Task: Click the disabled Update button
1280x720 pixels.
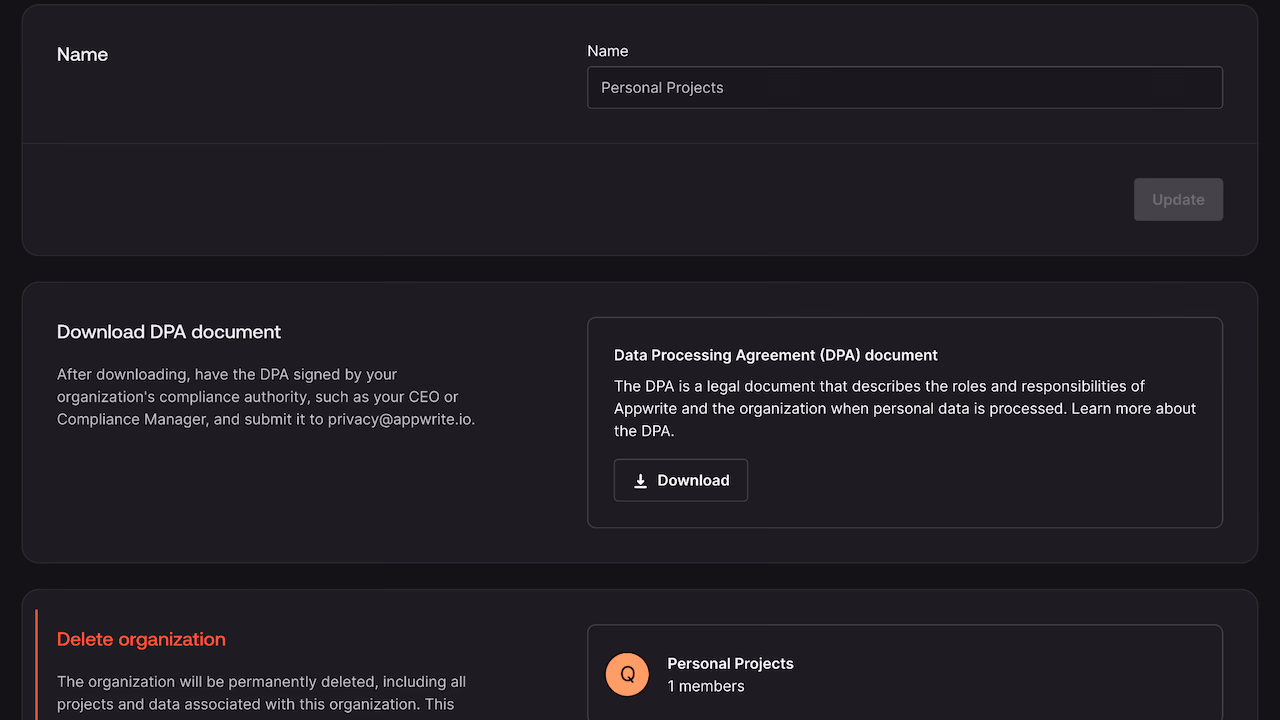Action: pos(1178,199)
